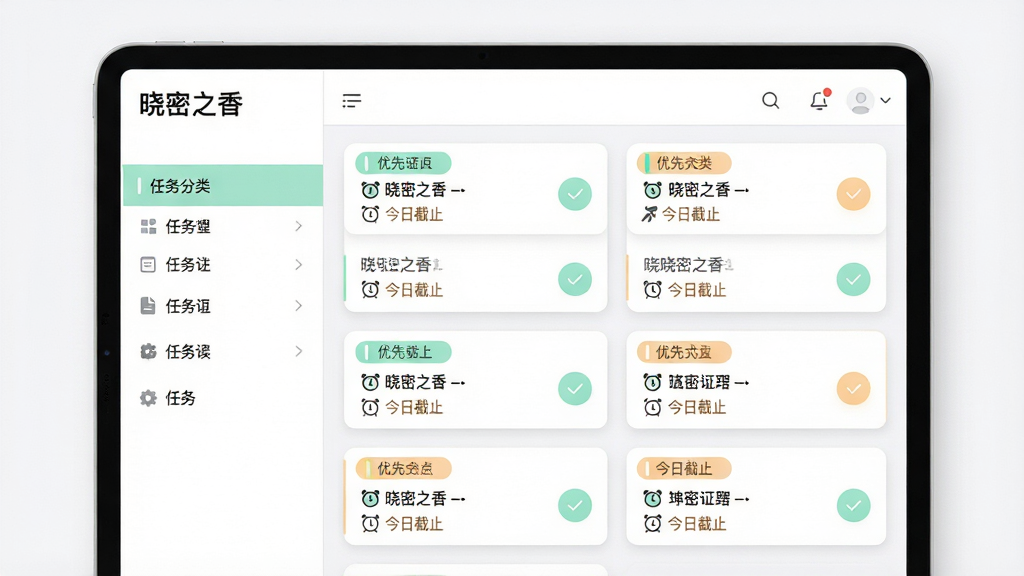Toggle check circle in orange-bar 晓晓密之香 card
Viewport: 1024px width, 576px height.
click(x=854, y=280)
